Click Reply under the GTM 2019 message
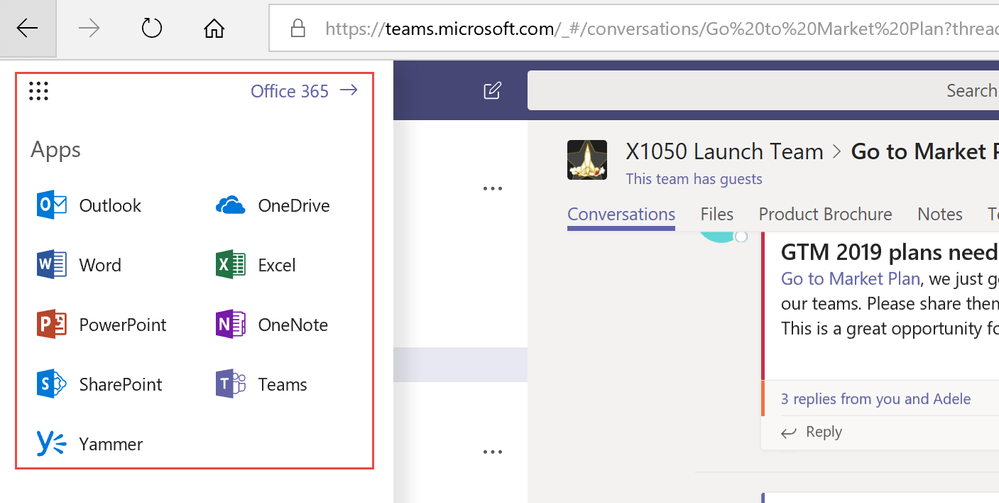The height and width of the screenshot is (503, 999). (x=811, y=432)
